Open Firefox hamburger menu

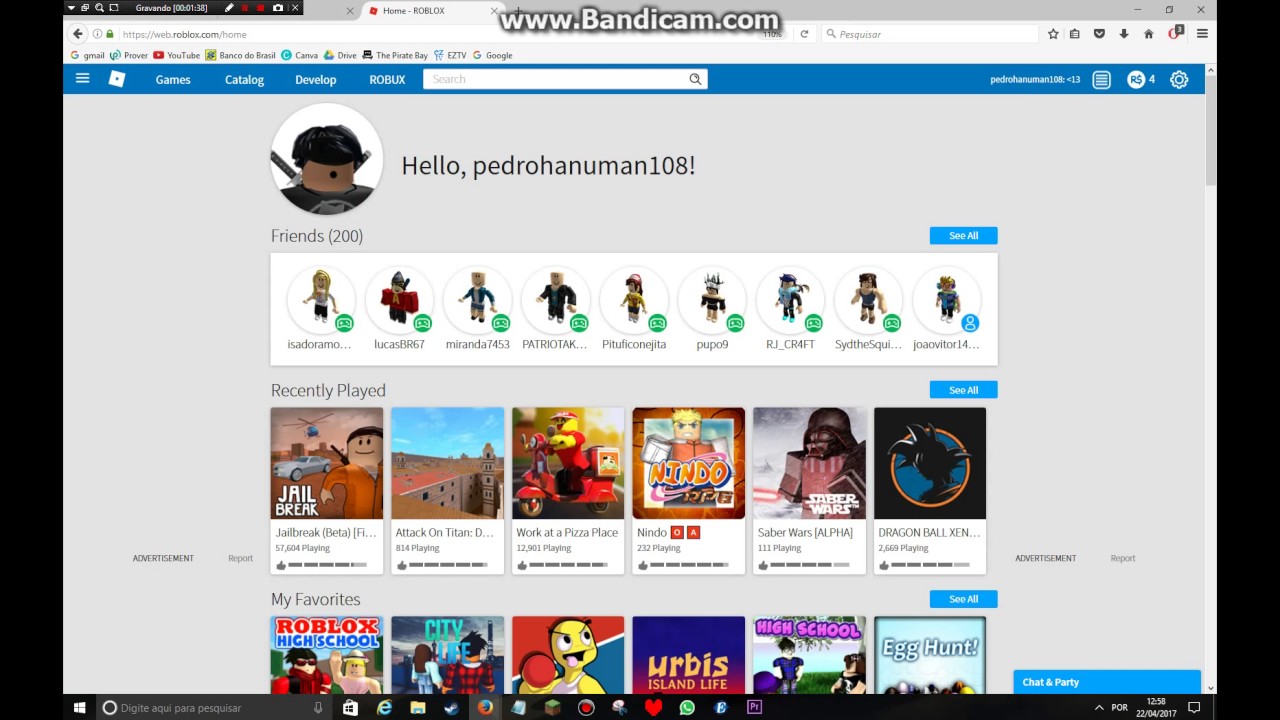tap(1202, 34)
